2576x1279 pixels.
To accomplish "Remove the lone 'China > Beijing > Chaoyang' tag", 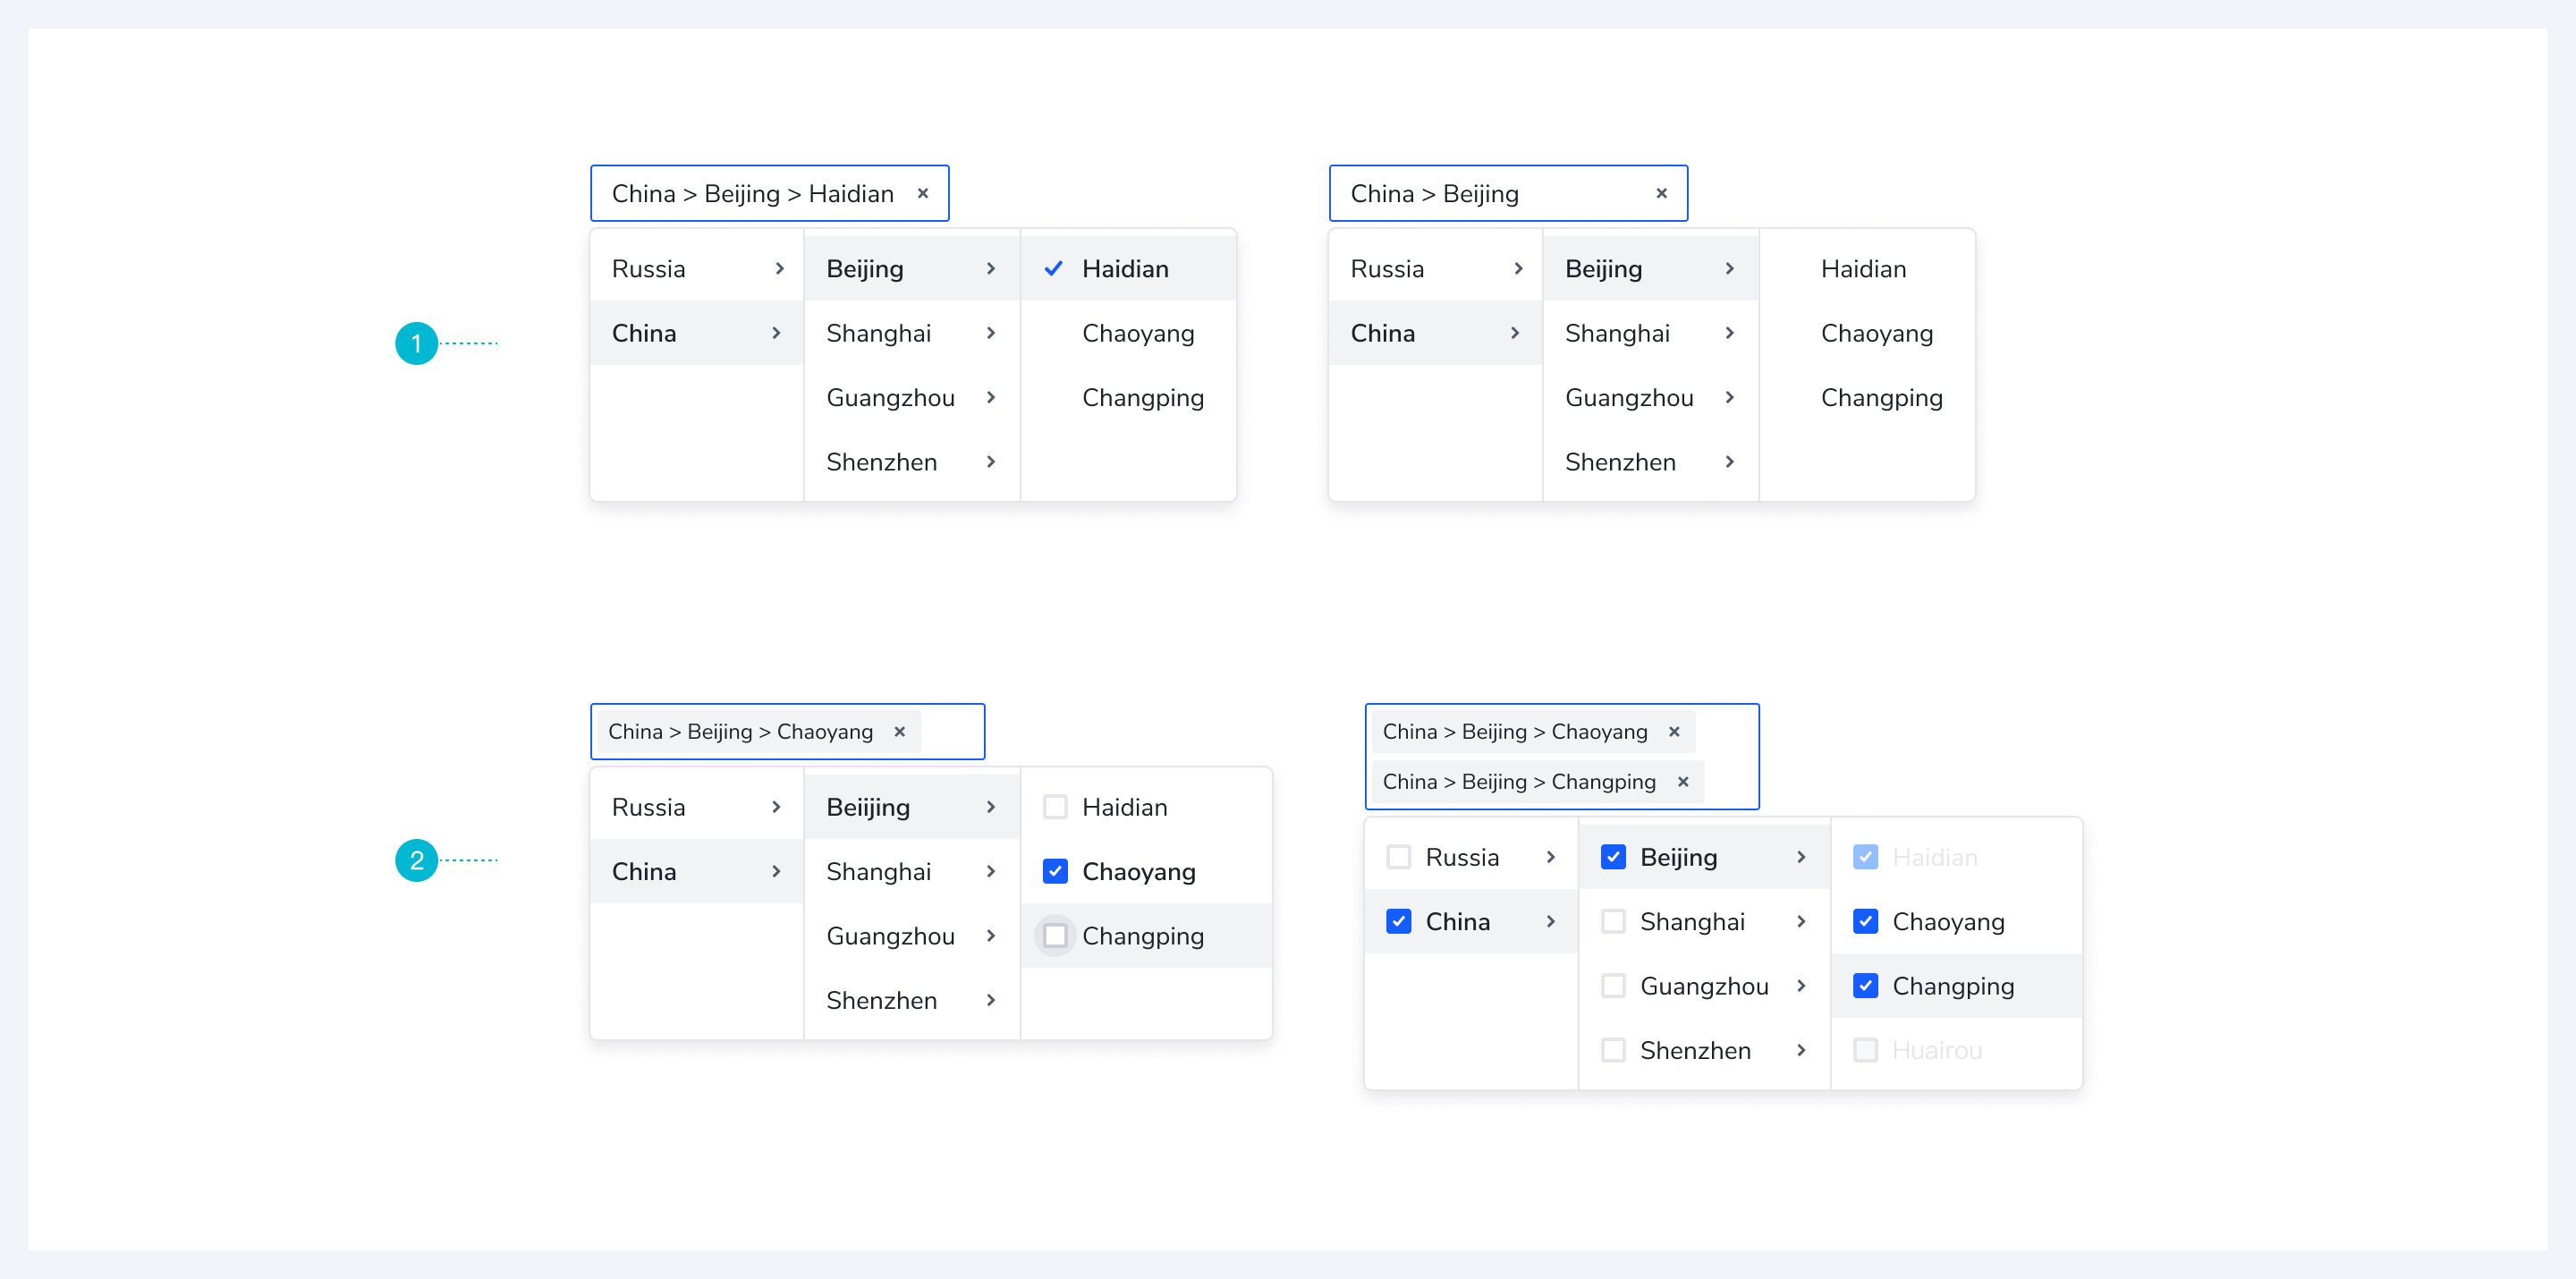I will [899, 731].
